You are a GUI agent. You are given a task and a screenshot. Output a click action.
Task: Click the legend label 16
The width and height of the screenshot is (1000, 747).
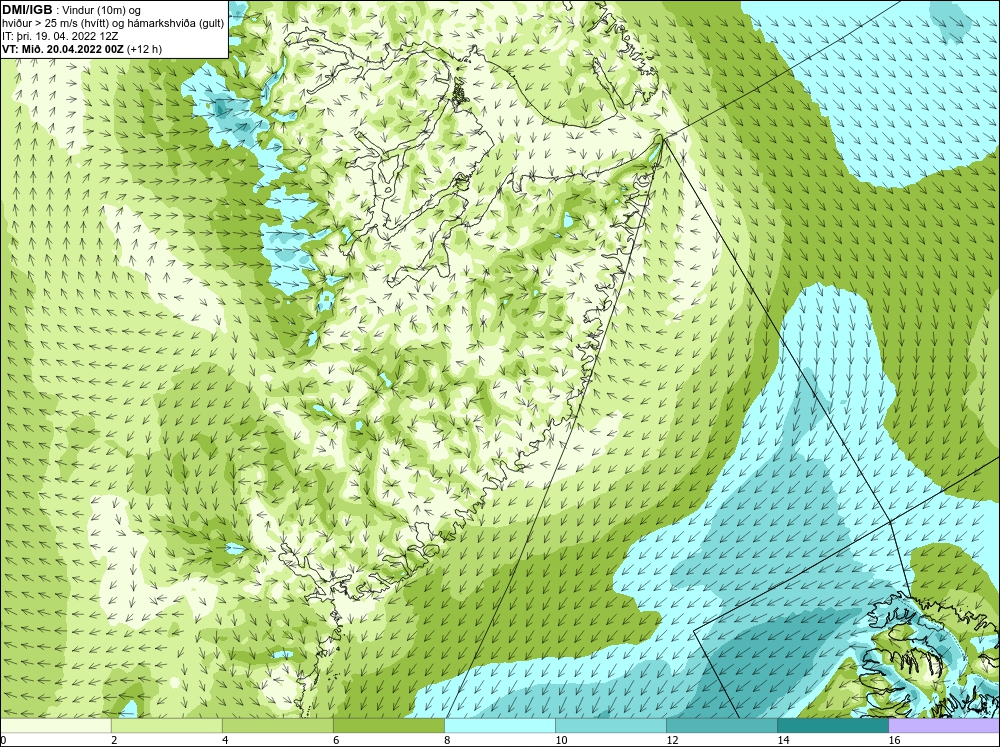tap(894, 740)
